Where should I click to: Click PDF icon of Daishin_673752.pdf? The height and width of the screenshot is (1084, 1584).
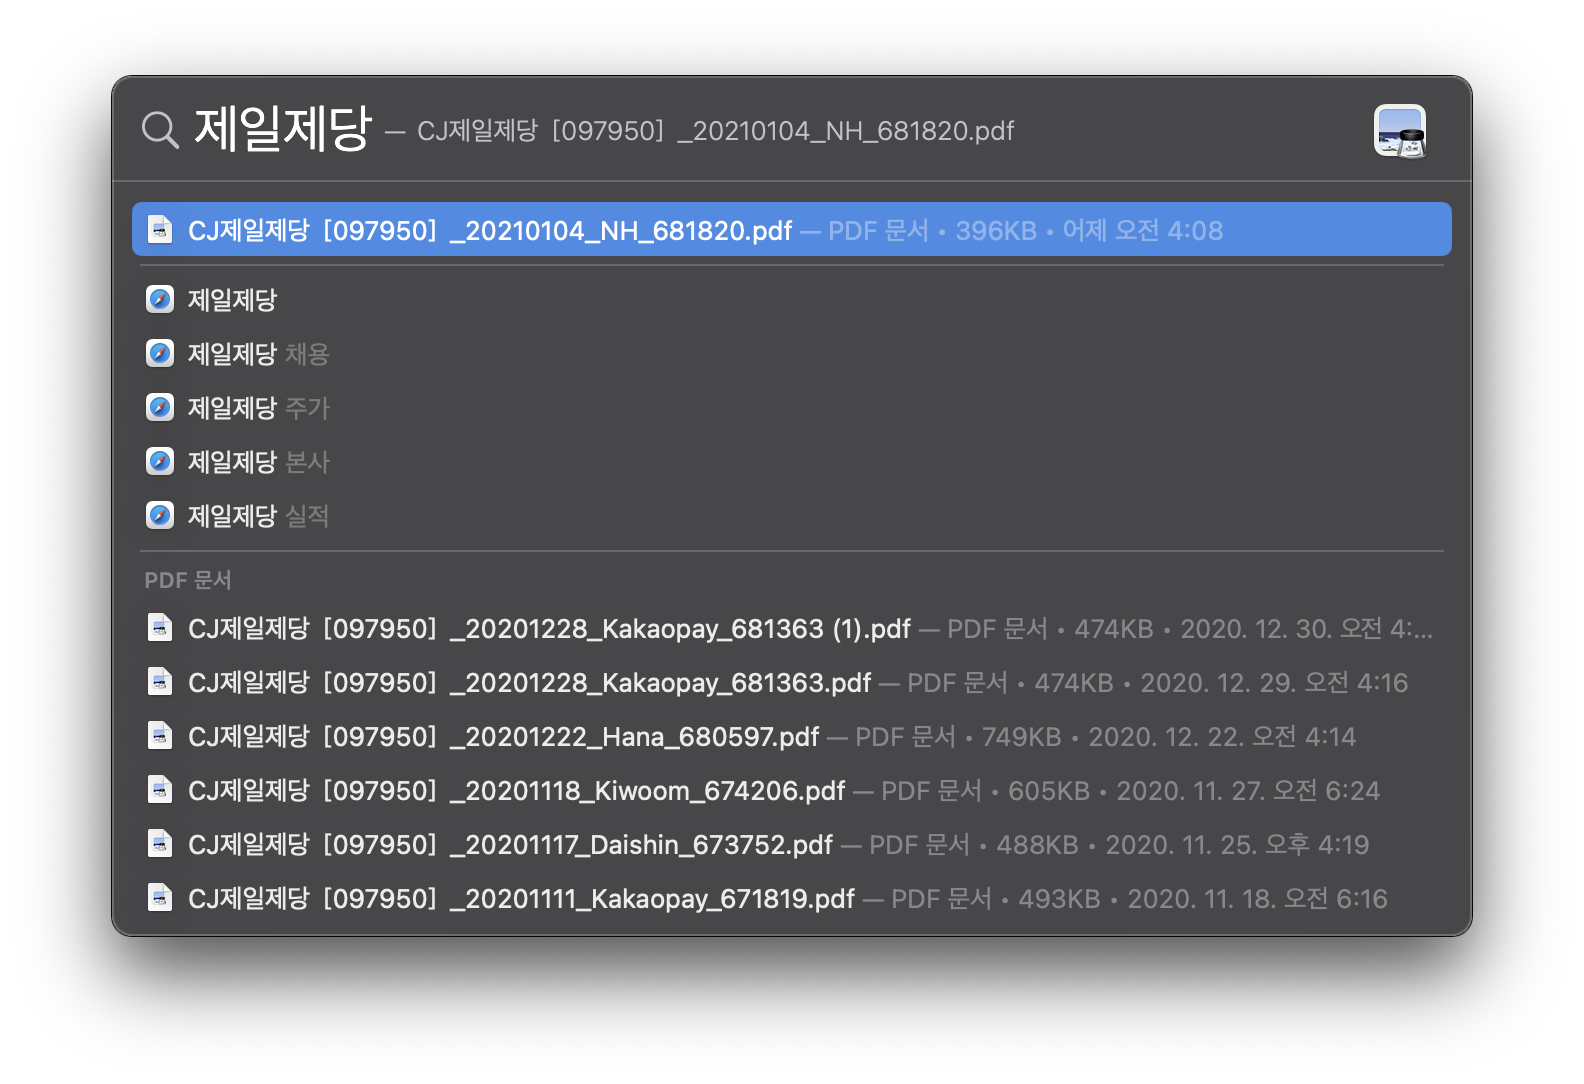point(160,844)
